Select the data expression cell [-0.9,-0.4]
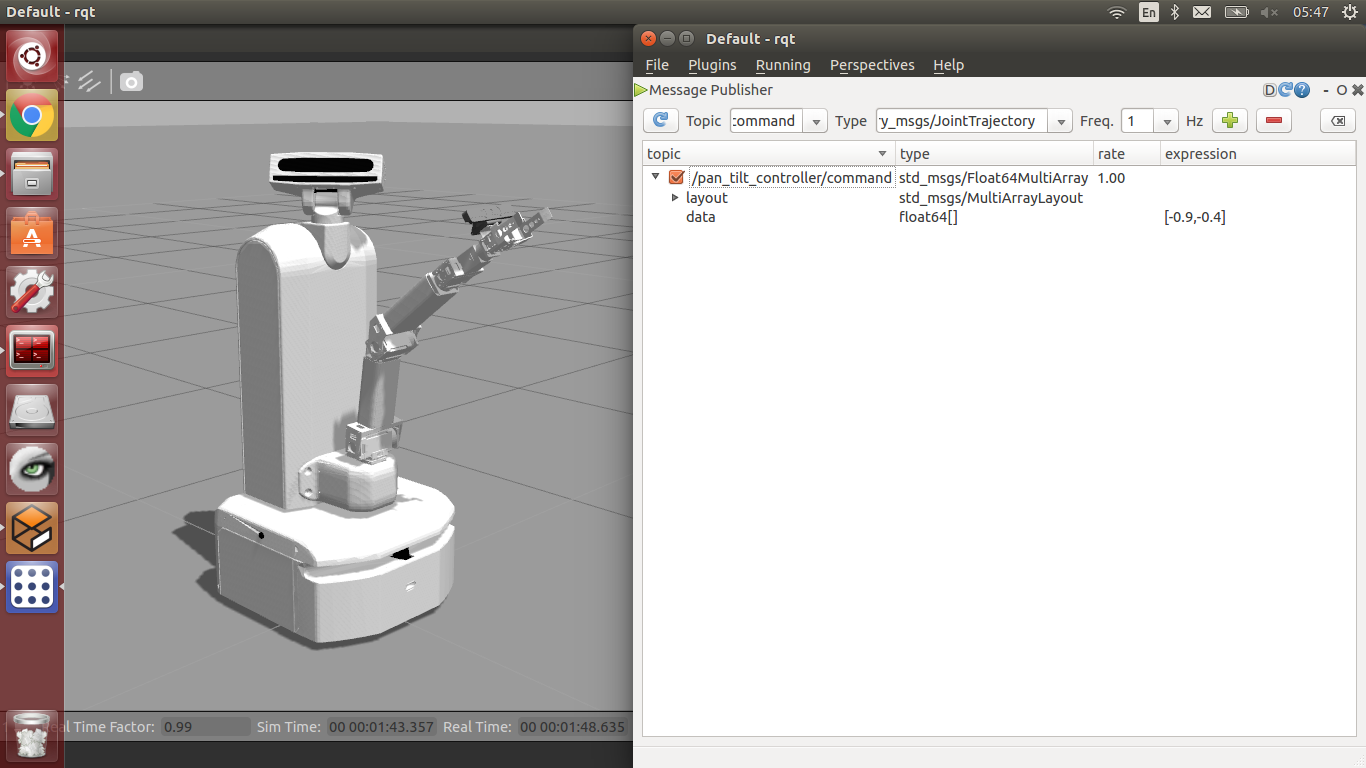The width and height of the screenshot is (1366, 768). pyautogui.click(x=1195, y=217)
